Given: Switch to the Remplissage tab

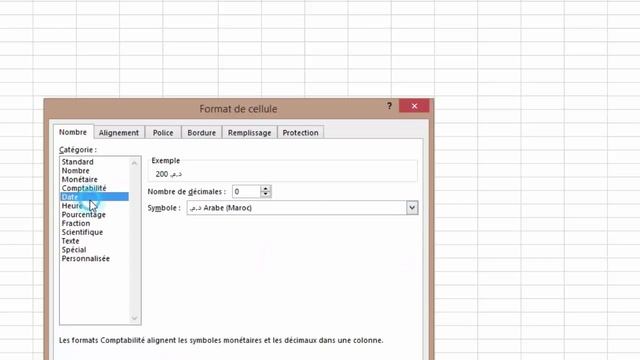Looking at the screenshot, I should [249, 133].
